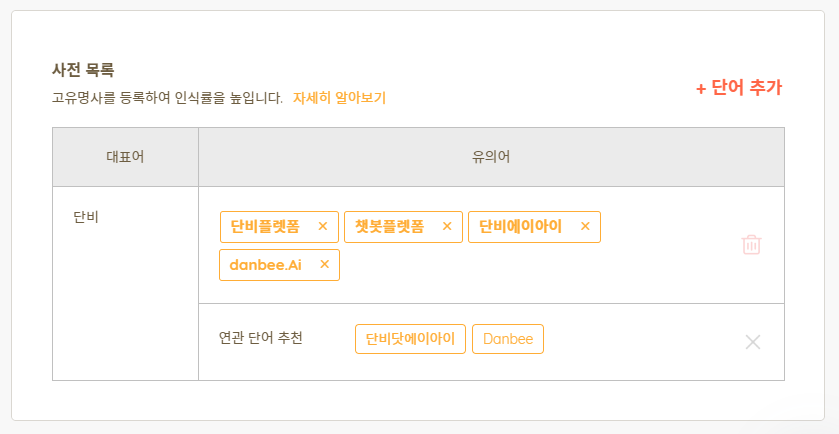Delete the danbee.Ai tag with its x
839x434 pixels.
tap(324, 264)
